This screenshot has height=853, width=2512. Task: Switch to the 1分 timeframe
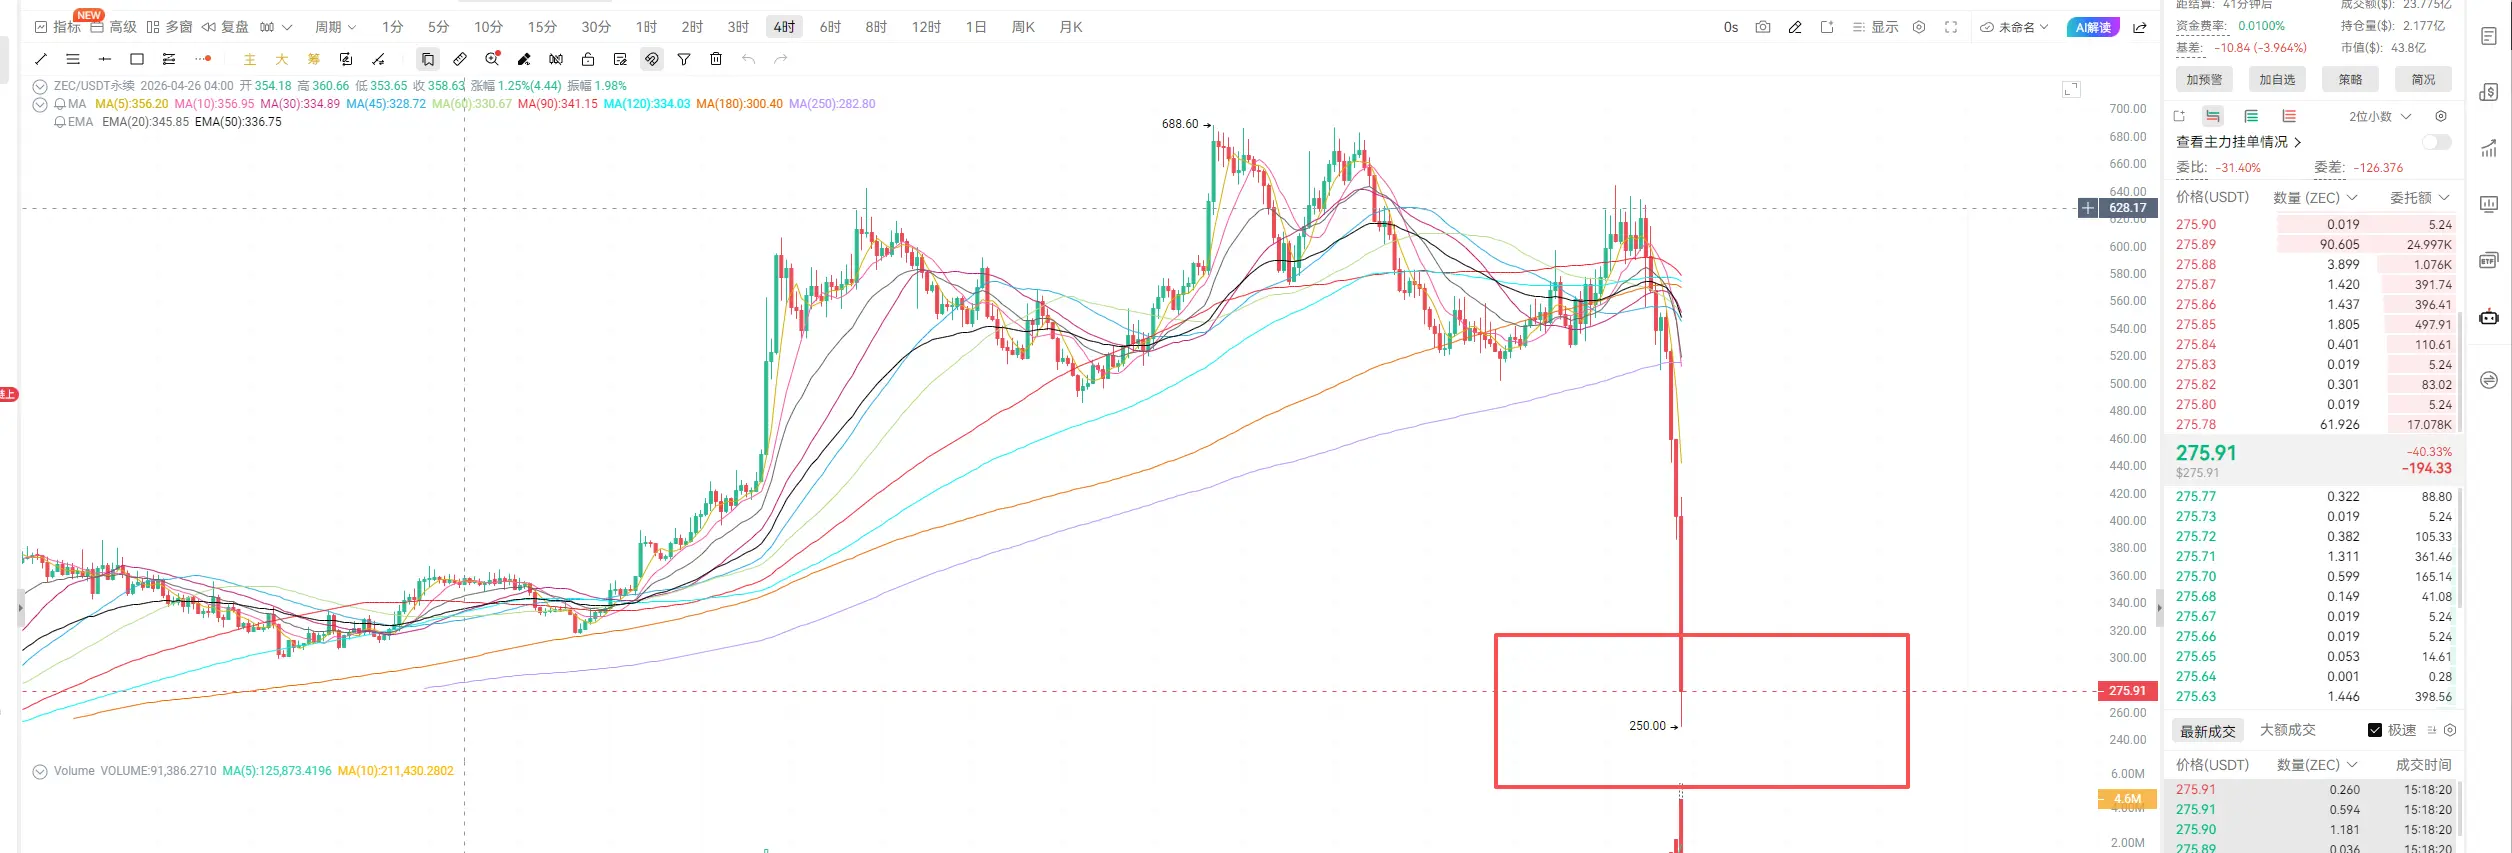(x=392, y=27)
